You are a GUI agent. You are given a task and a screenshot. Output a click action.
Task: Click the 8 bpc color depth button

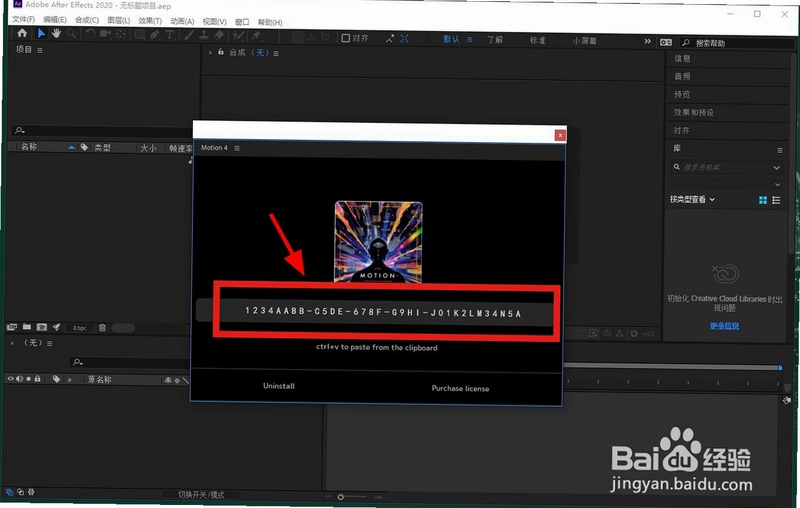click(79, 328)
